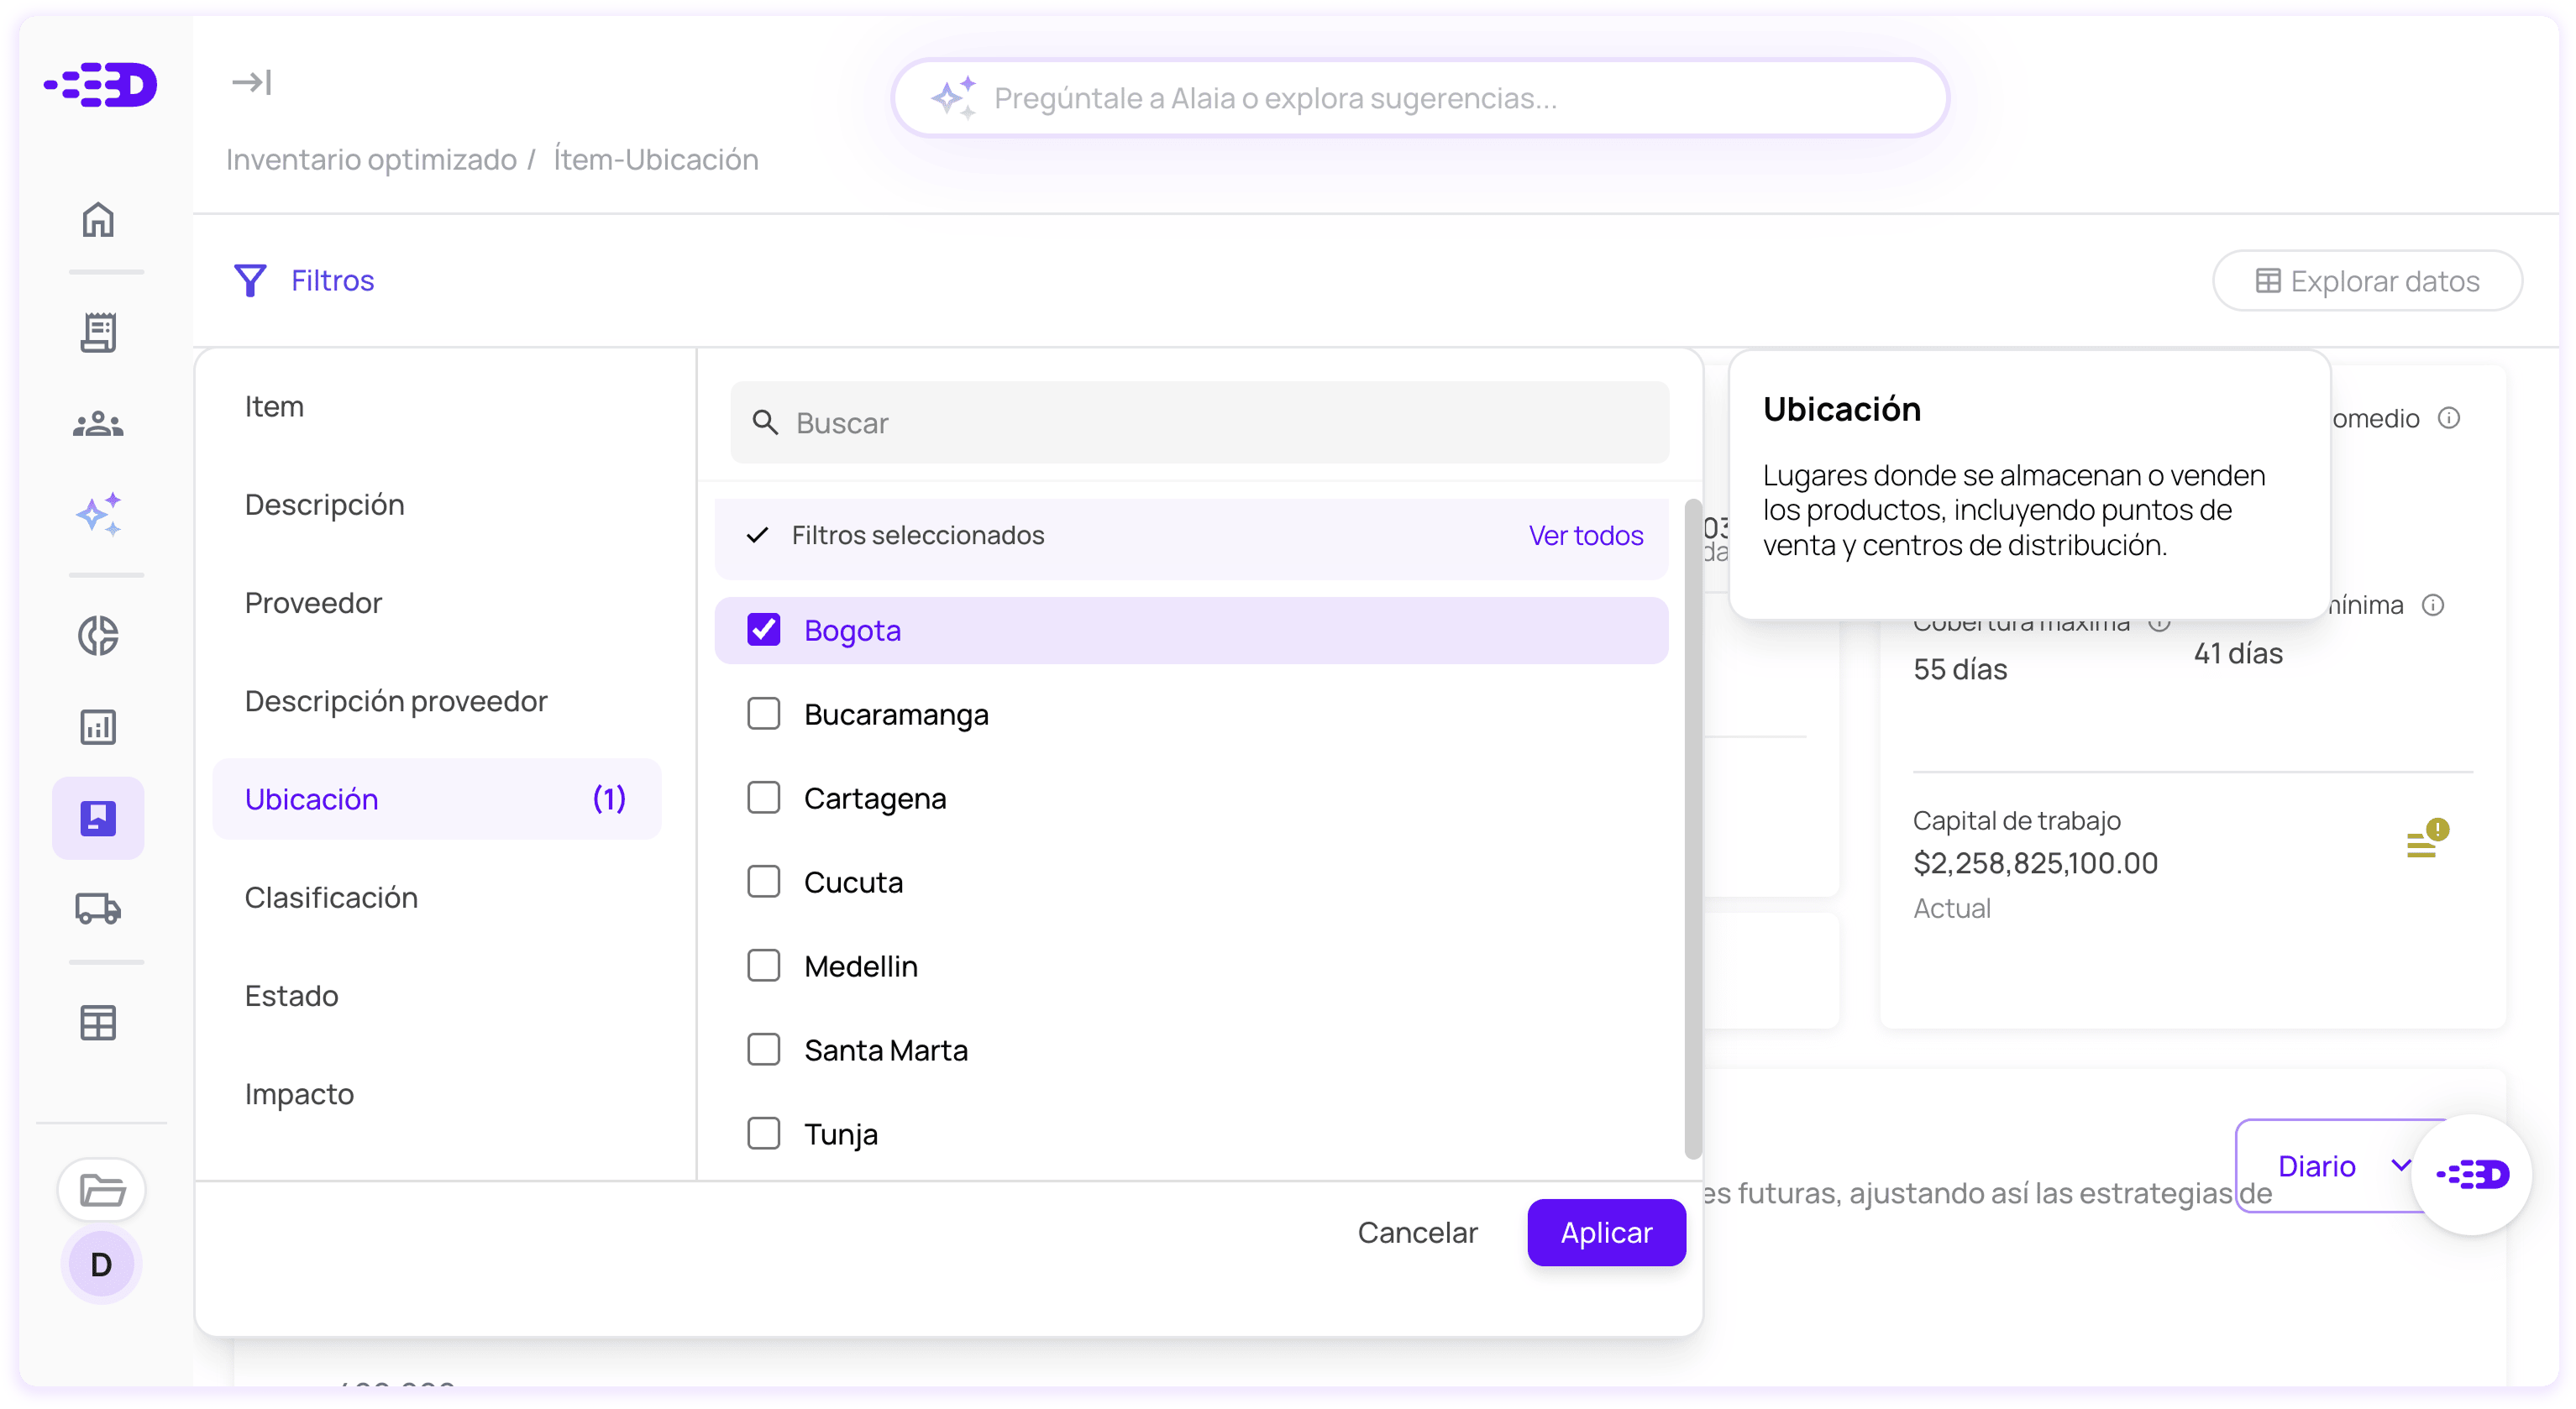
Task: Uncheck the Bogota checkbox
Action: coord(764,630)
